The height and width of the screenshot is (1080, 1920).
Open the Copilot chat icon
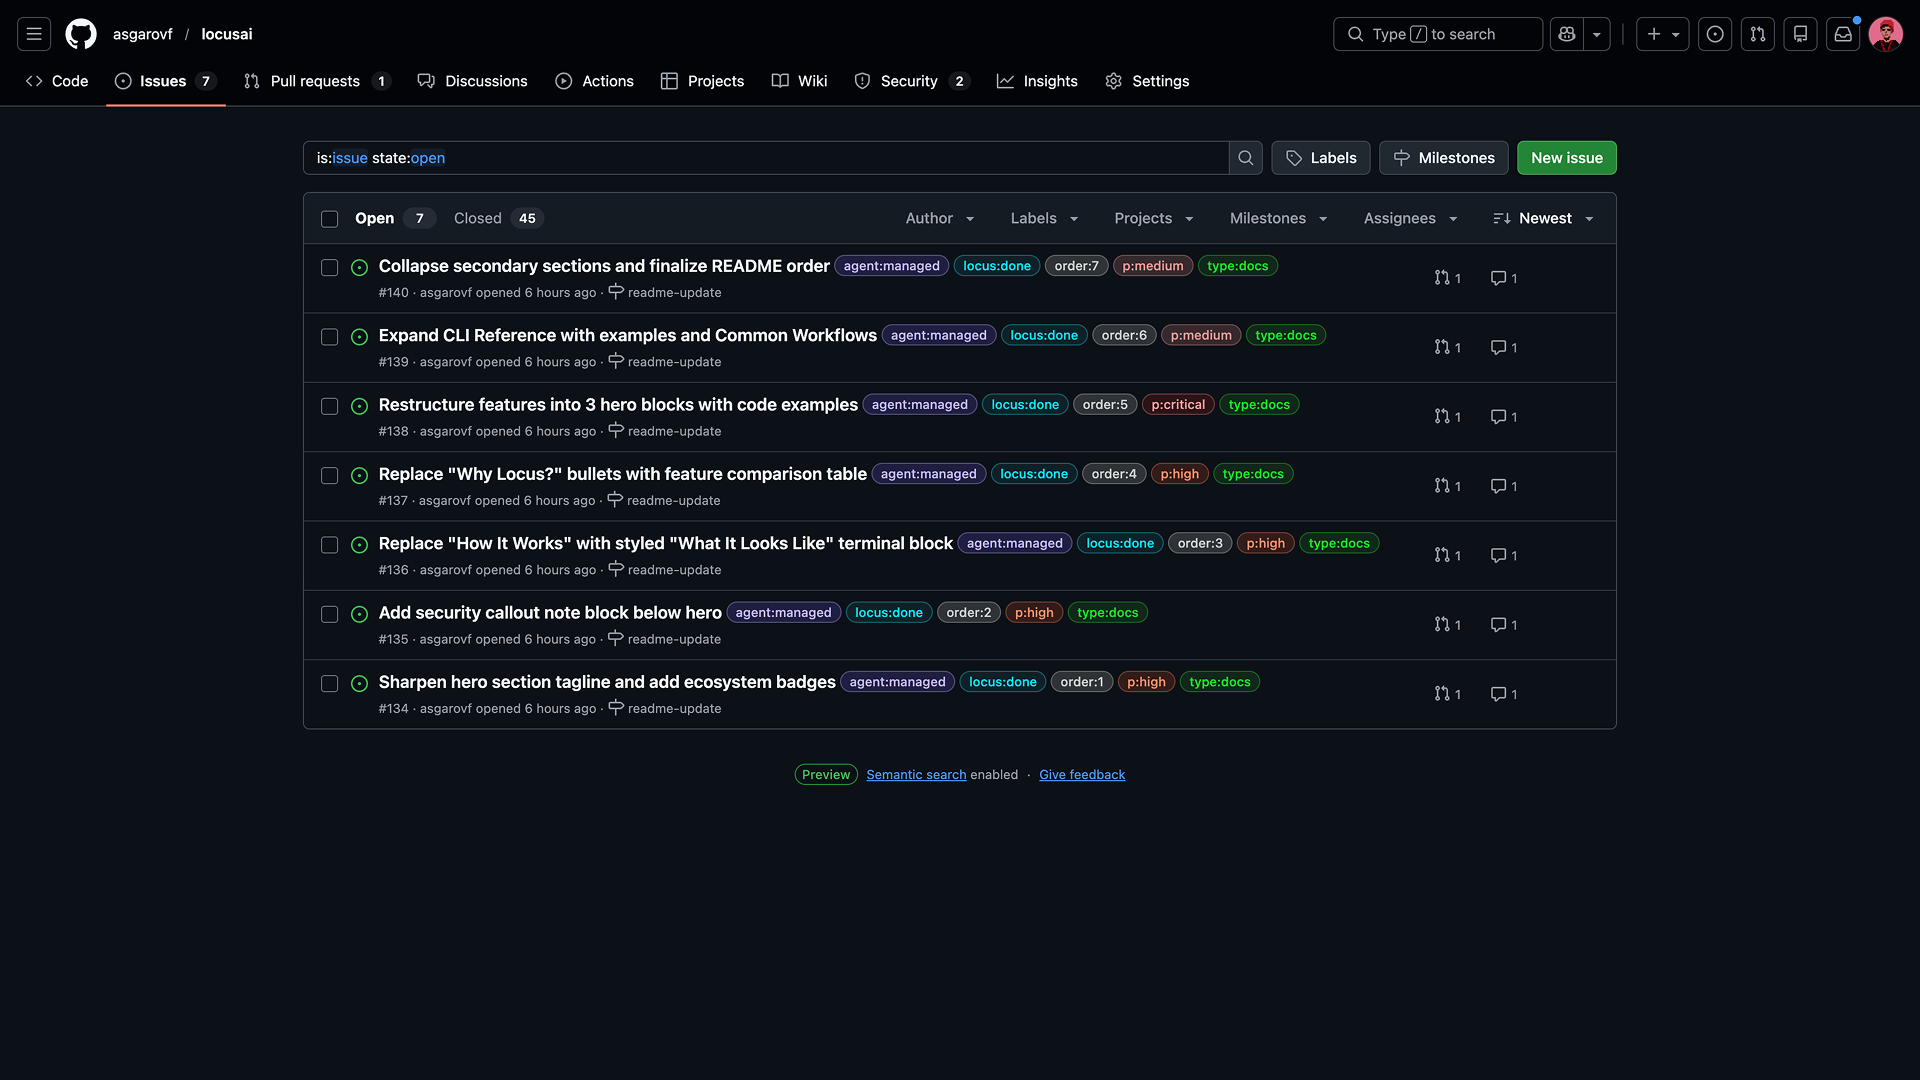pos(1567,34)
